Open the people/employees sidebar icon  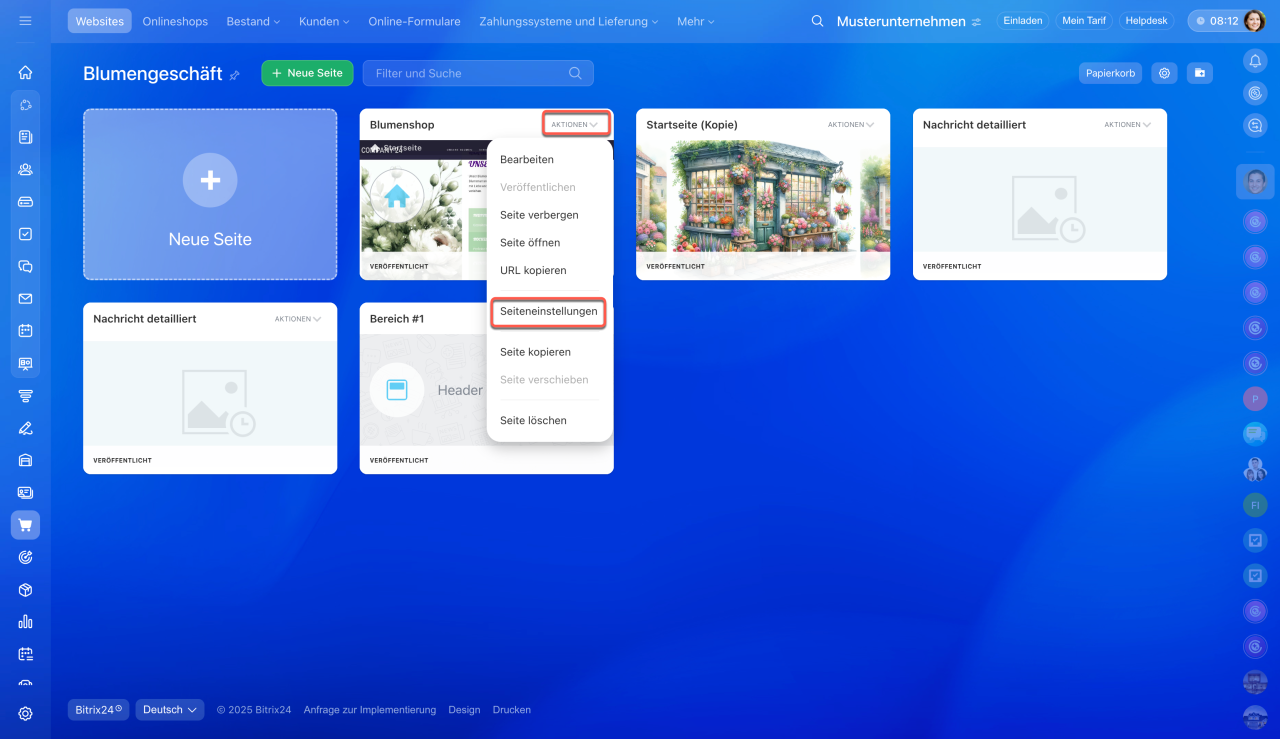pos(25,169)
